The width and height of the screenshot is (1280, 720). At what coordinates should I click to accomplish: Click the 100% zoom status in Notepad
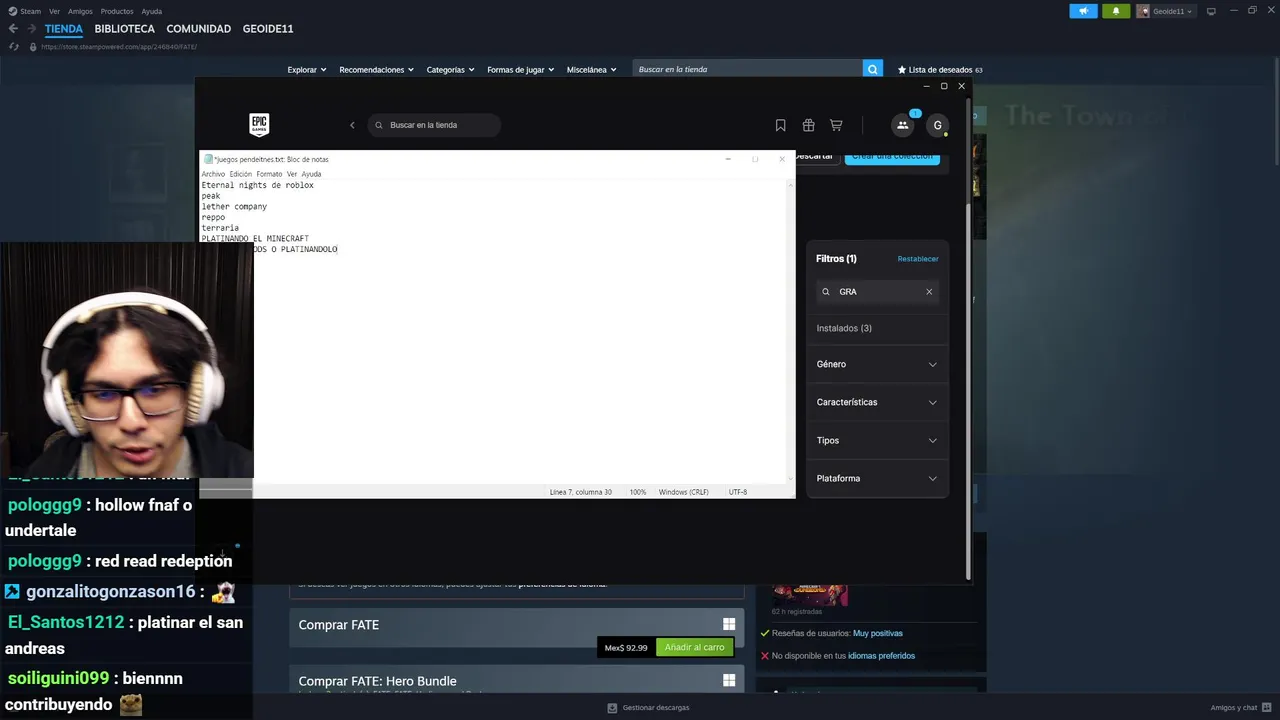[638, 492]
